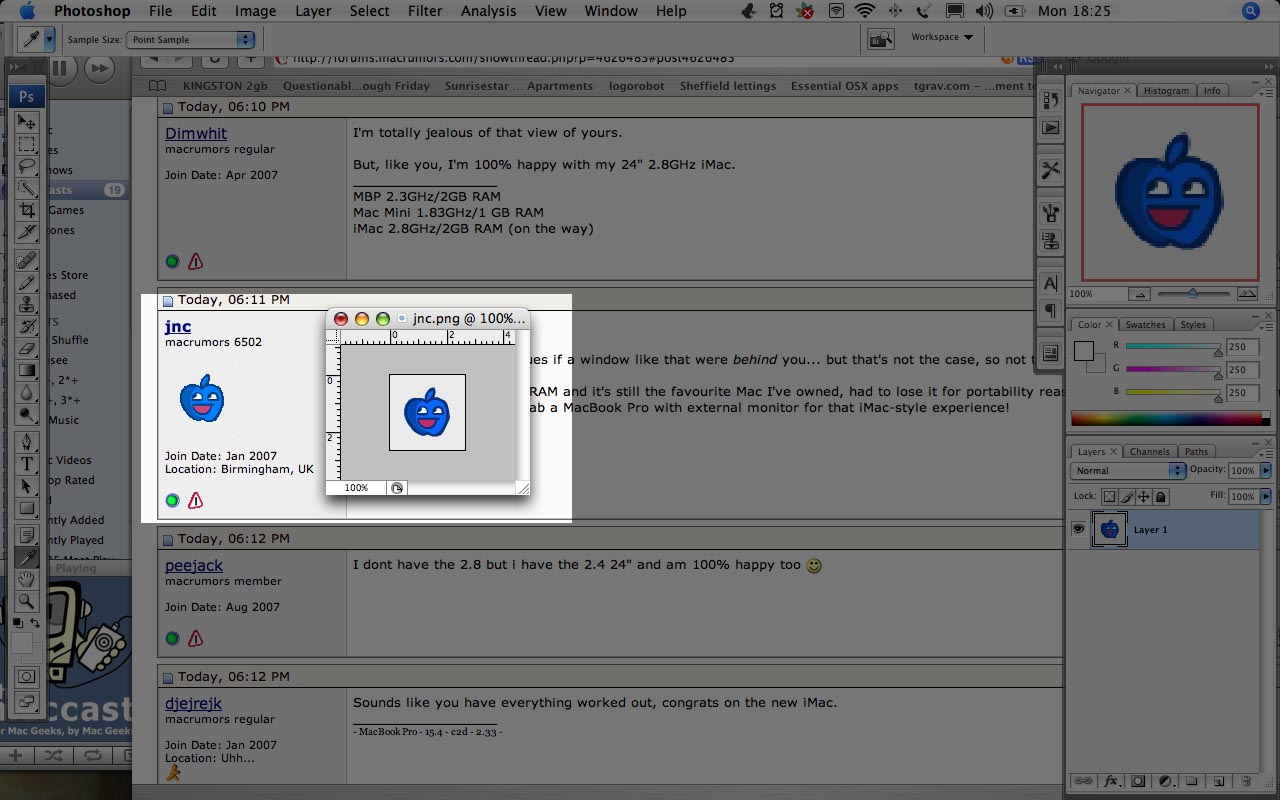Image resolution: width=1280 pixels, height=800 pixels.
Task: Toggle Layer 1 visibility eye
Action: (1079, 529)
